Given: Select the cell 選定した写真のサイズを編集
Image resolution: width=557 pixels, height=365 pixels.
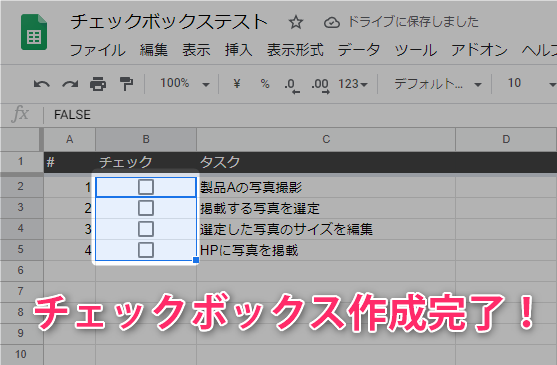Looking at the screenshot, I should [326, 229].
